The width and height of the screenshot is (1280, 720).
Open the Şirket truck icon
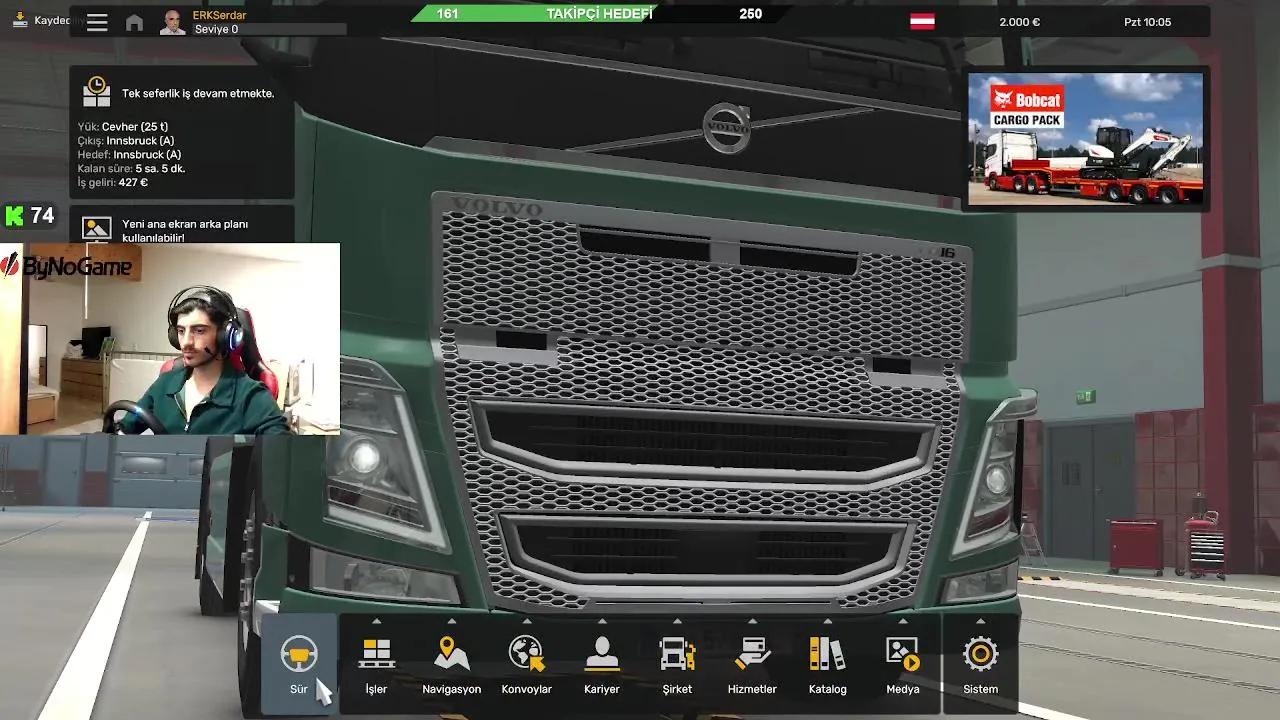(x=677, y=654)
